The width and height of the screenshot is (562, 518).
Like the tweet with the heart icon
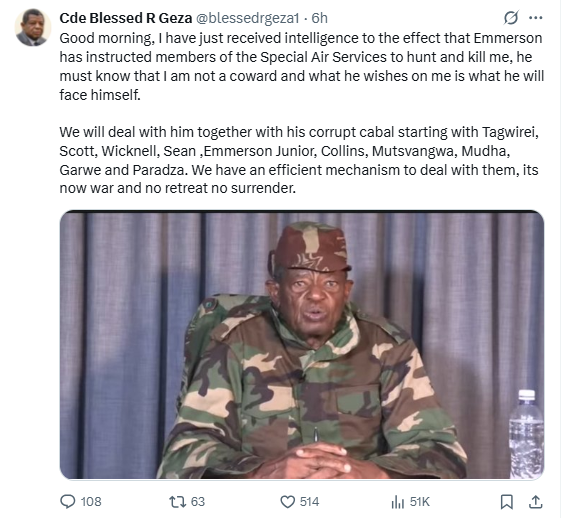coord(287,502)
